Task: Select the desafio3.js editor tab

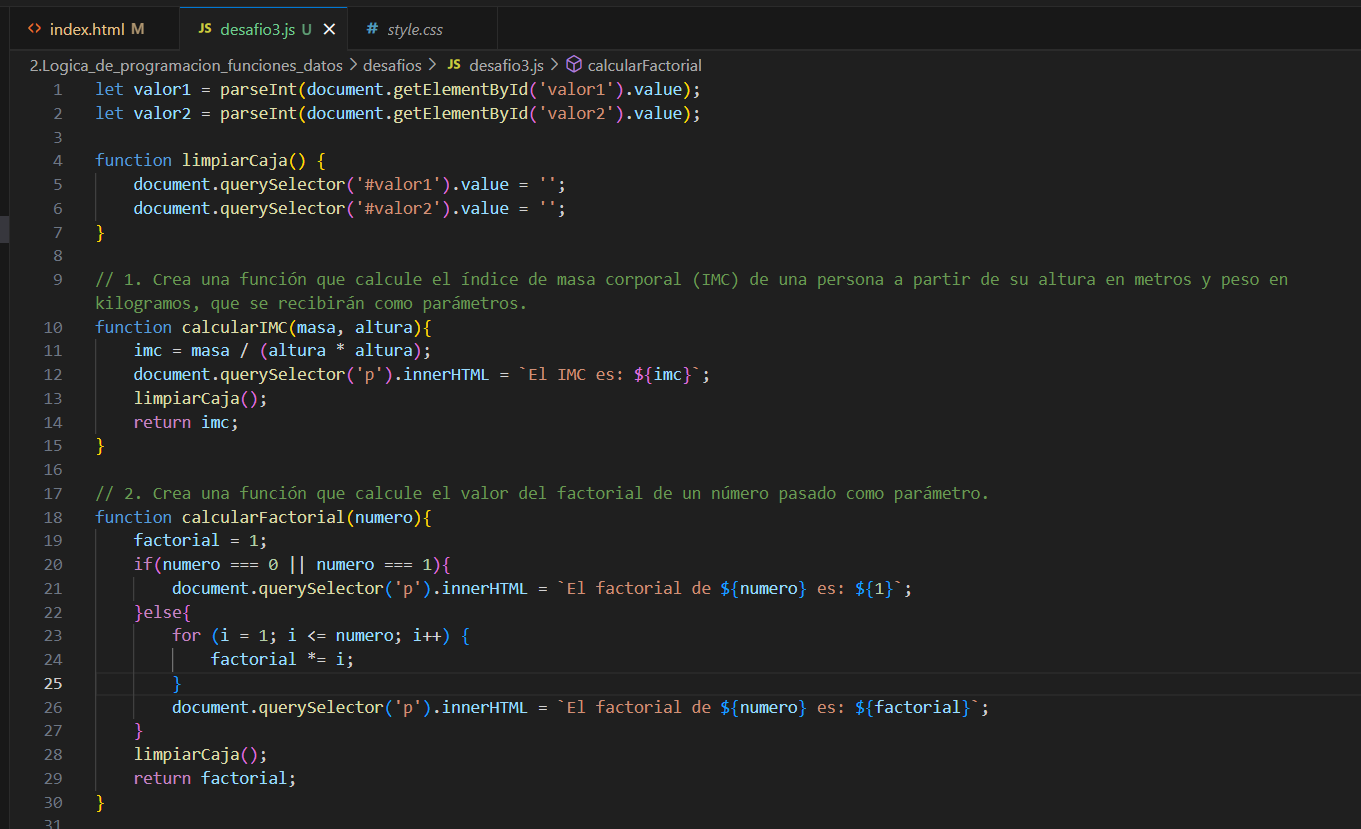Action: [x=265, y=29]
